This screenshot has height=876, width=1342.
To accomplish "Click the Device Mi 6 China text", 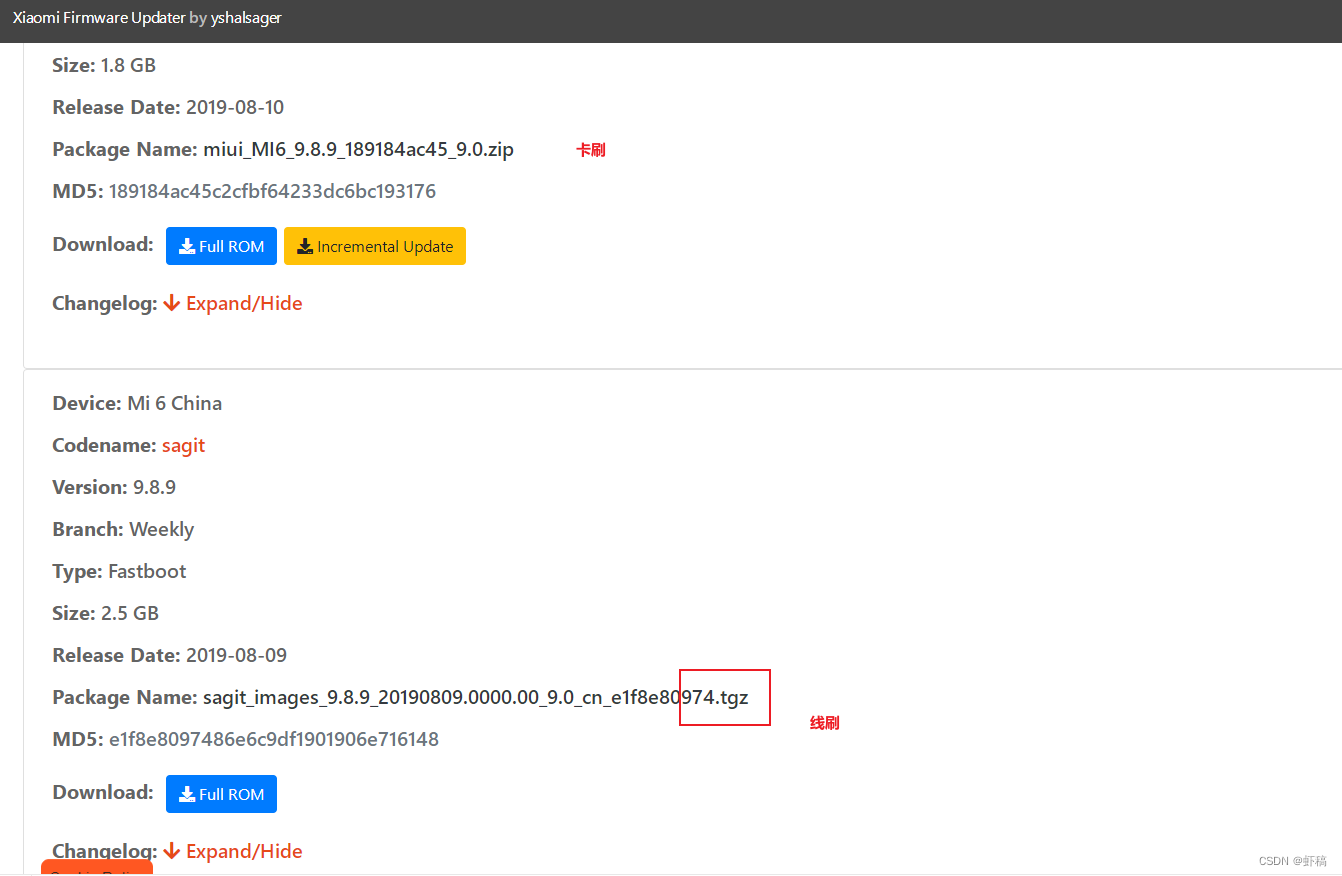I will click(x=137, y=403).
